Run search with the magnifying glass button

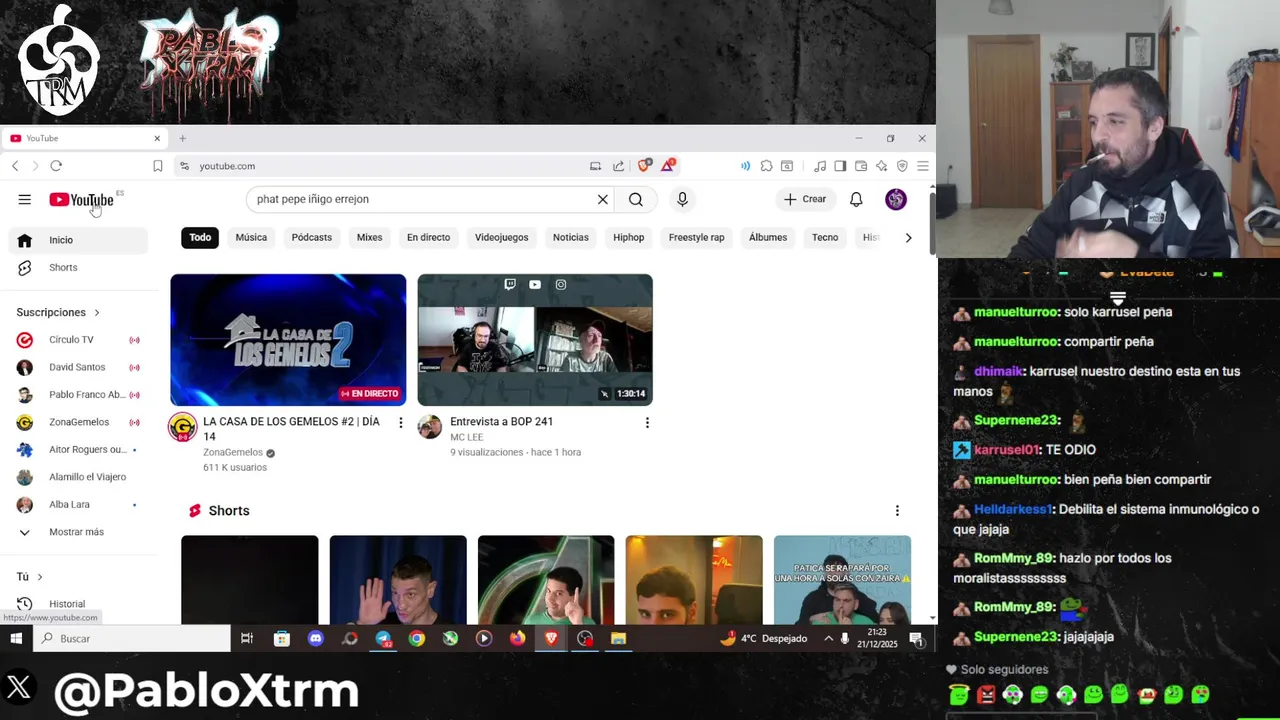[x=636, y=199]
